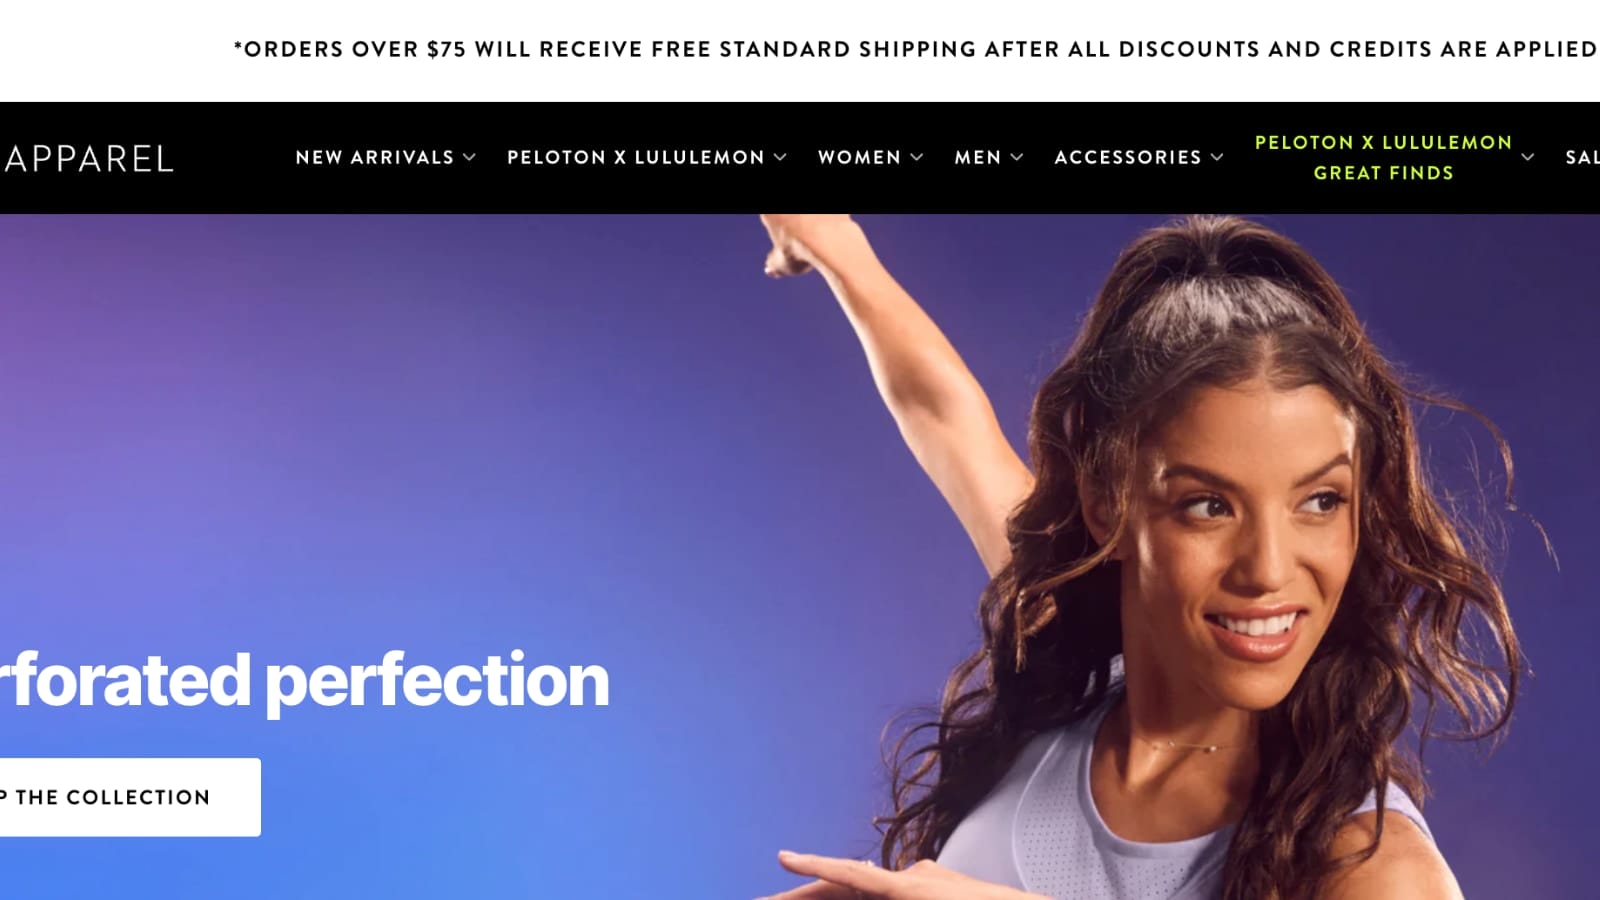Image resolution: width=1600 pixels, height=900 pixels.
Task: Click the Apparel logo
Action: pos(88,158)
